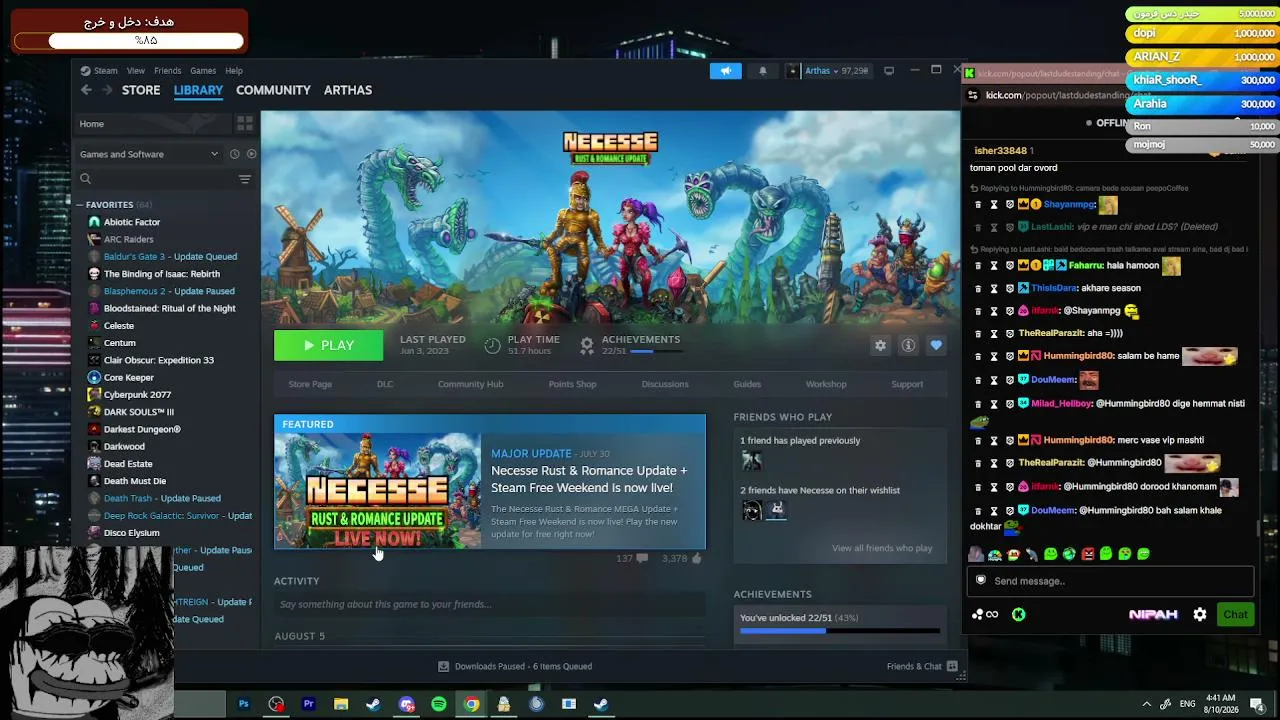Go to the COMMUNITY tab
The image size is (1280, 720).
click(x=273, y=90)
